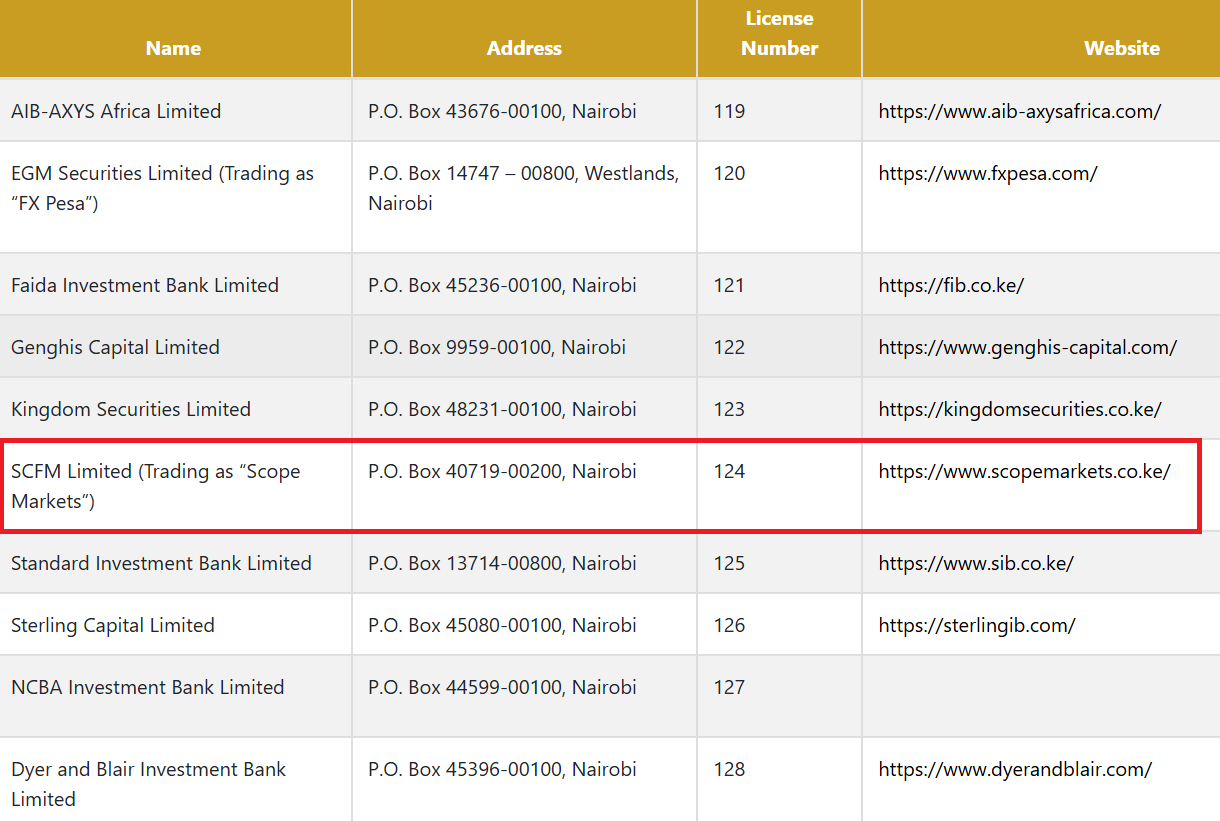The image size is (1220, 821).
Task: Visit the genghis-capital.com link
Action: click(x=1027, y=347)
